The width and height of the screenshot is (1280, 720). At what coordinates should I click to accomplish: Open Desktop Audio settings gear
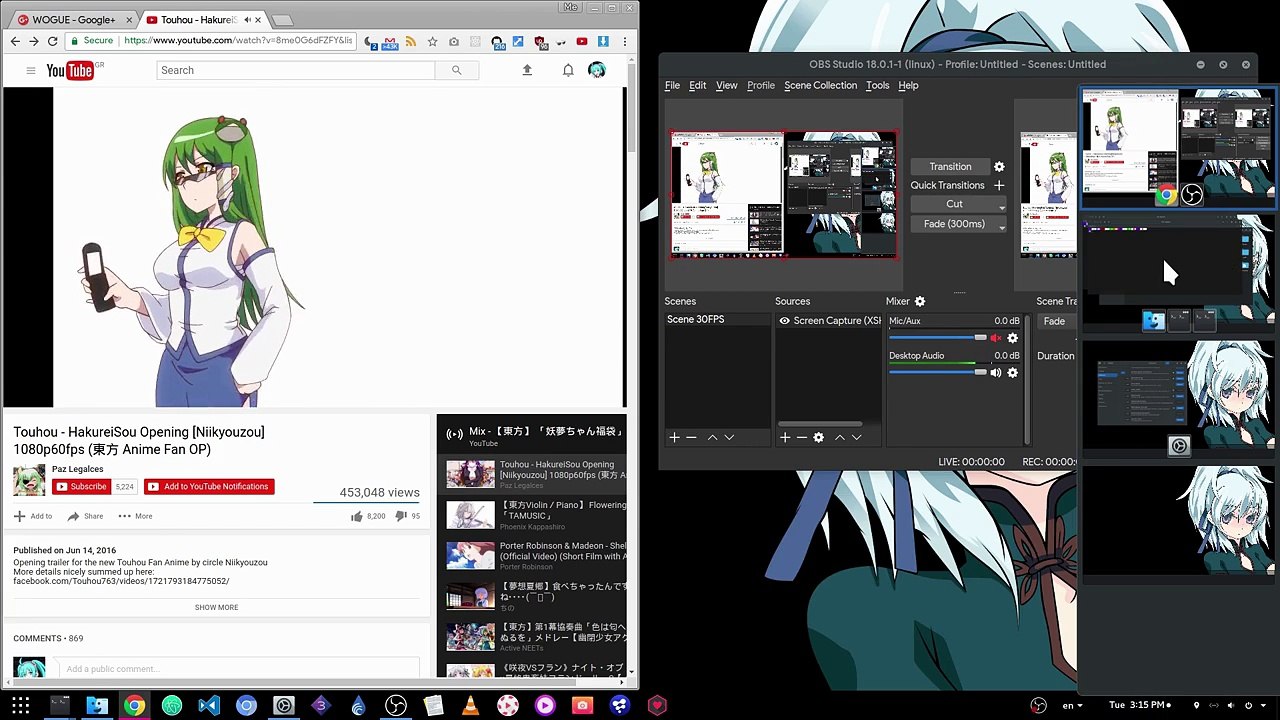click(1012, 373)
